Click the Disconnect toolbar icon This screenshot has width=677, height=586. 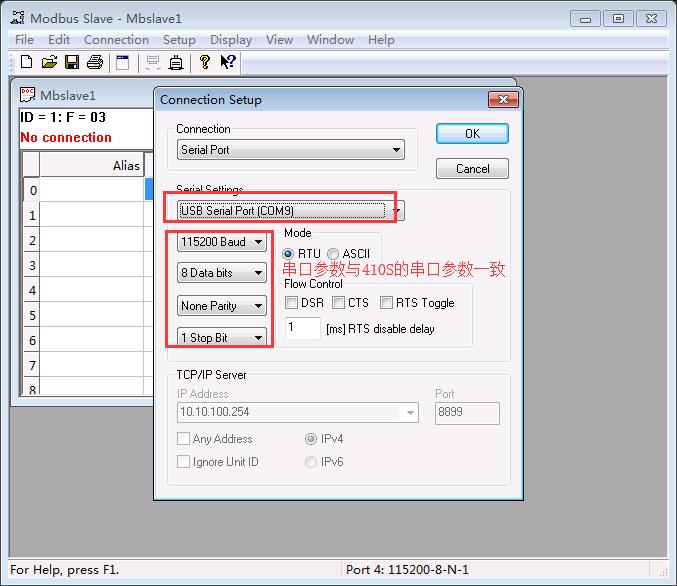pos(176,63)
